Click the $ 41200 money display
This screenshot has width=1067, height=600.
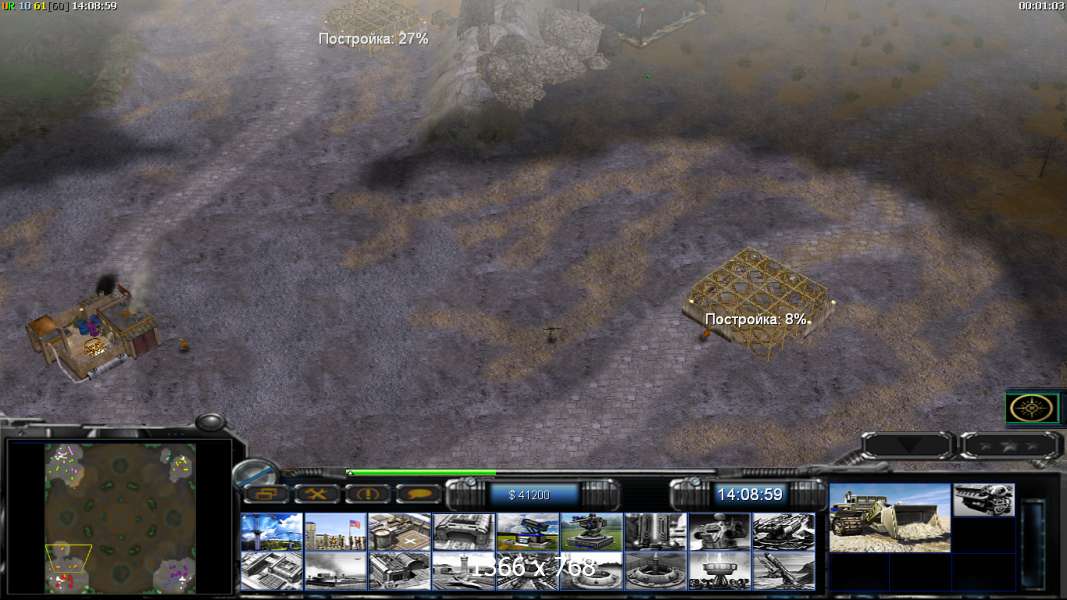(529, 495)
